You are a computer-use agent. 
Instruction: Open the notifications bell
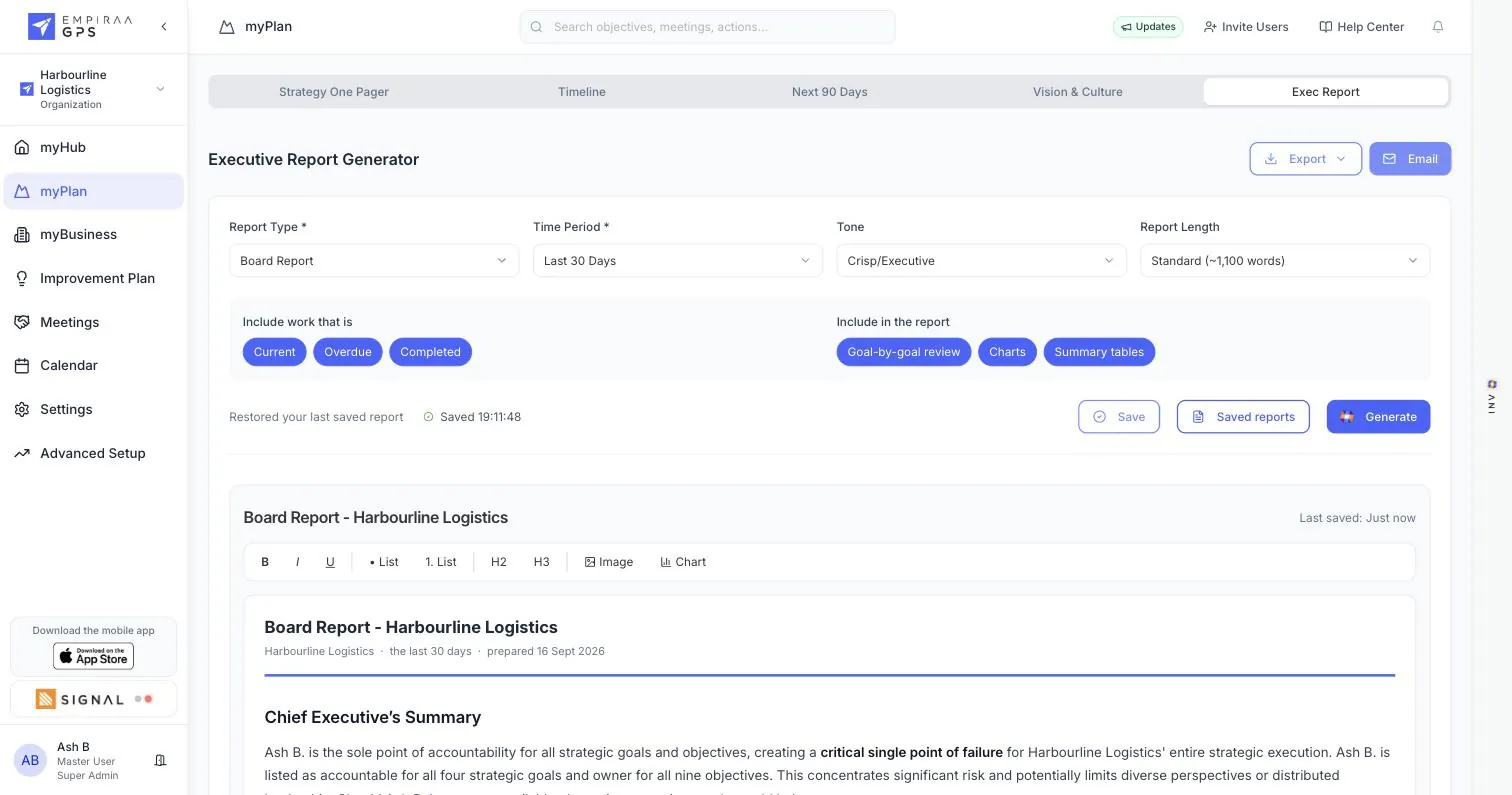pos(1438,27)
